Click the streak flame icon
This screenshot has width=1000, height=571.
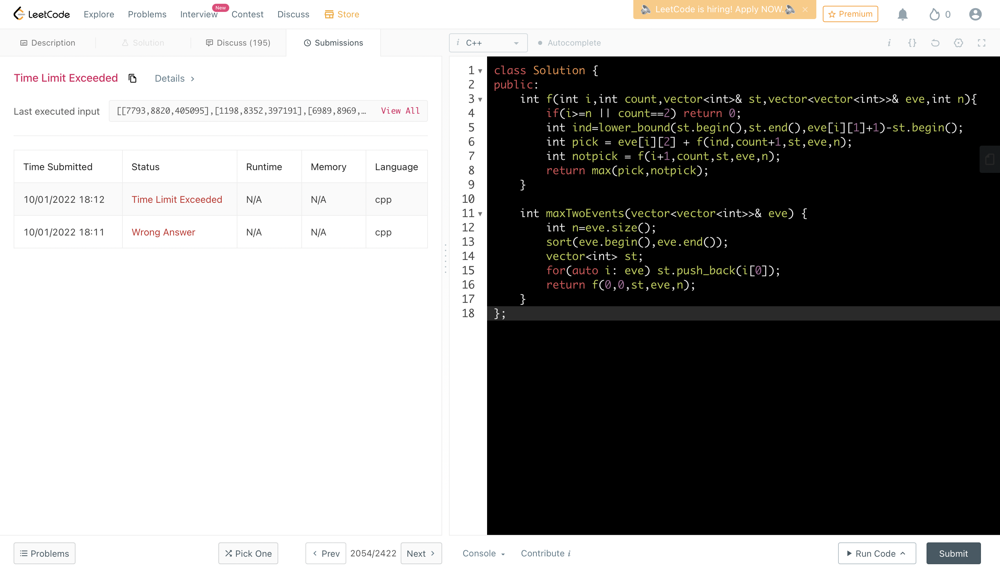point(935,14)
